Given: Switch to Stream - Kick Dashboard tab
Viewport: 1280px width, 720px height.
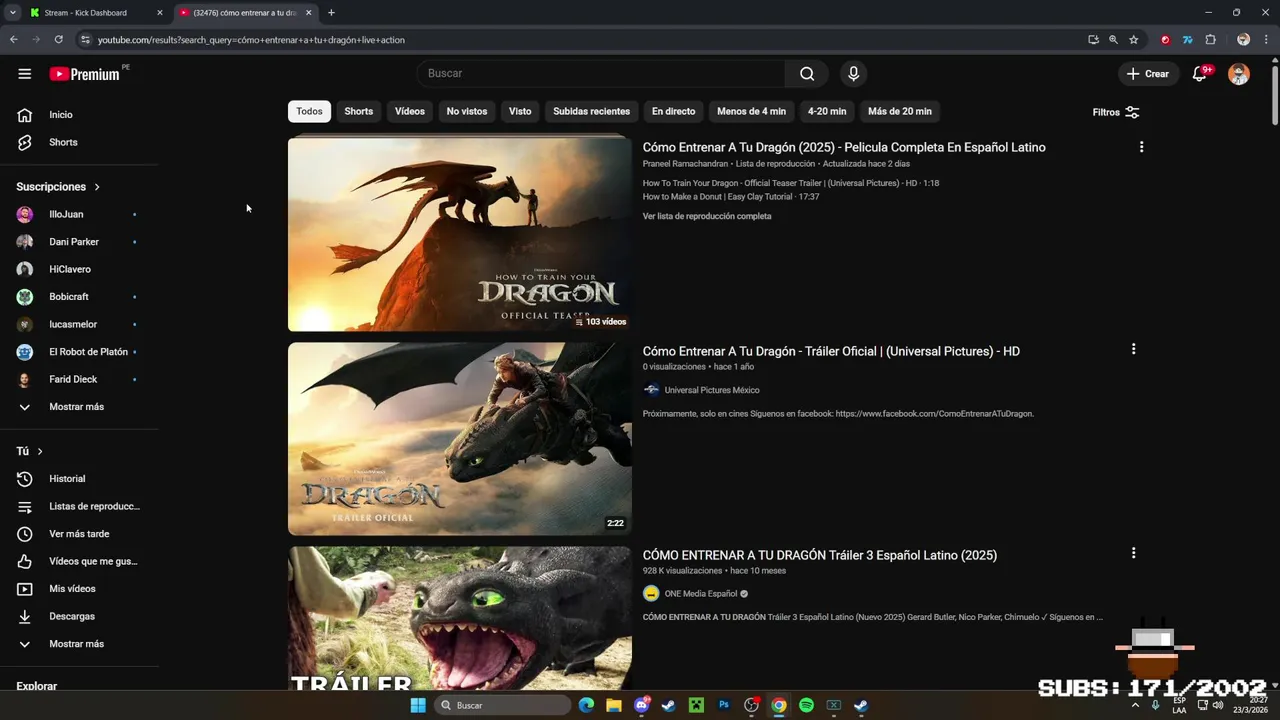Looking at the screenshot, I should [86, 13].
